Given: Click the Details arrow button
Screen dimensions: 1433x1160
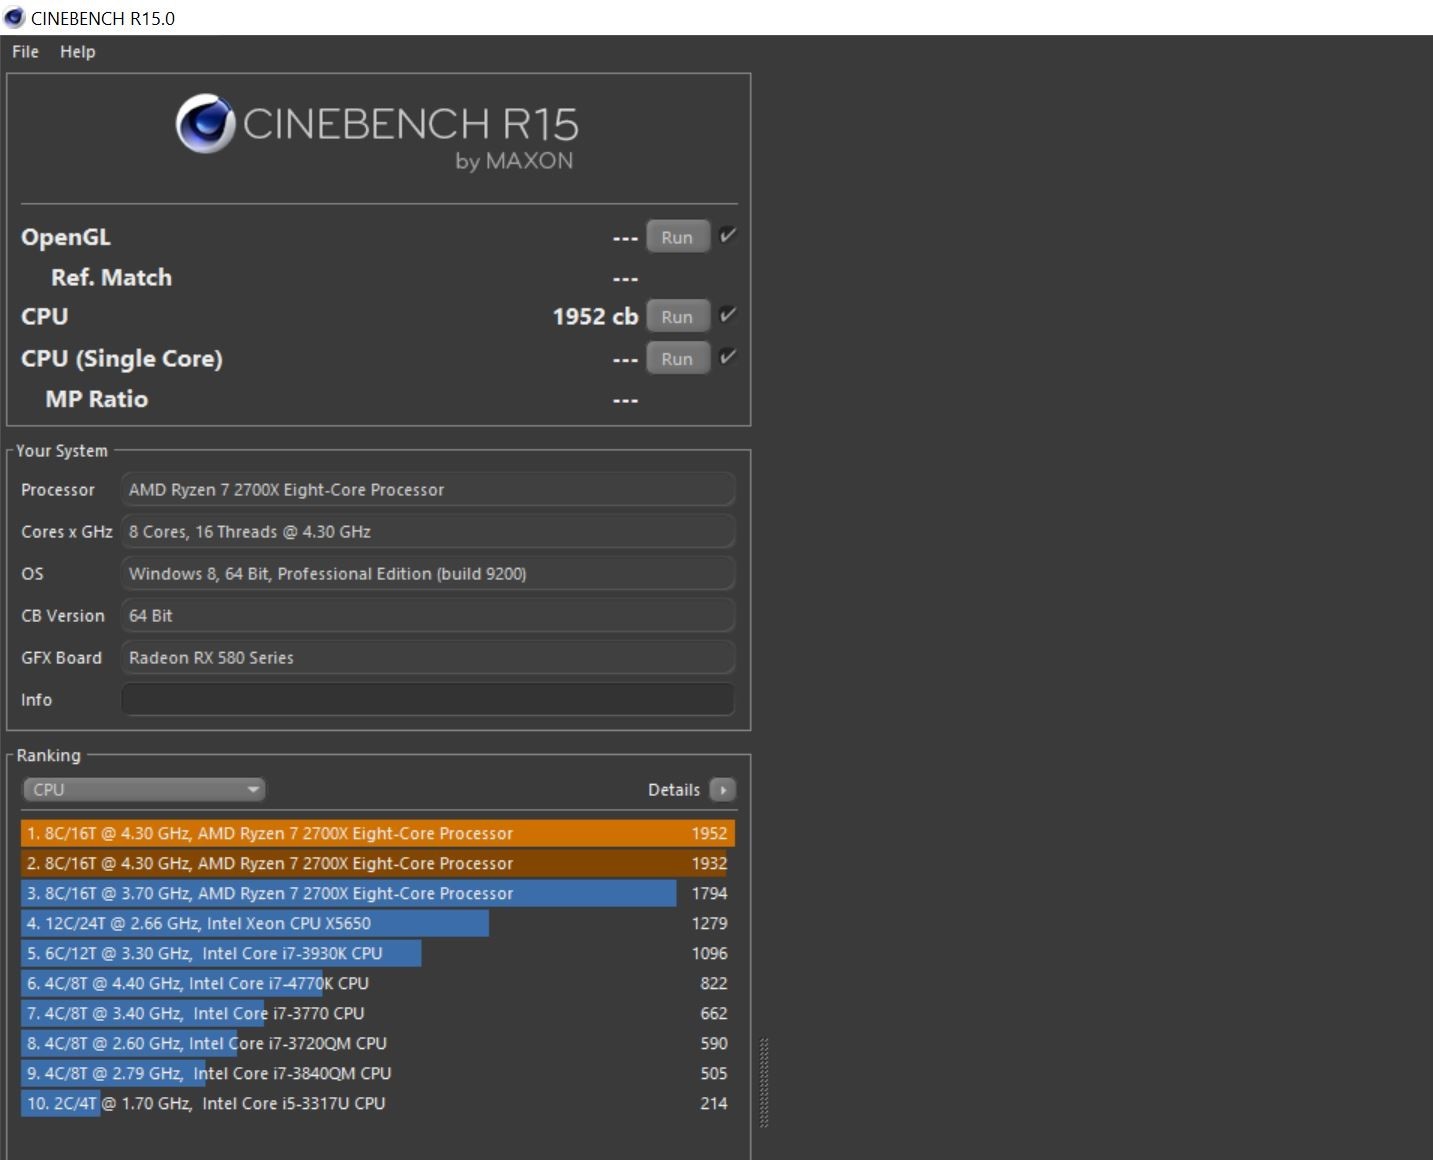Looking at the screenshot, I should pos(722,790).
